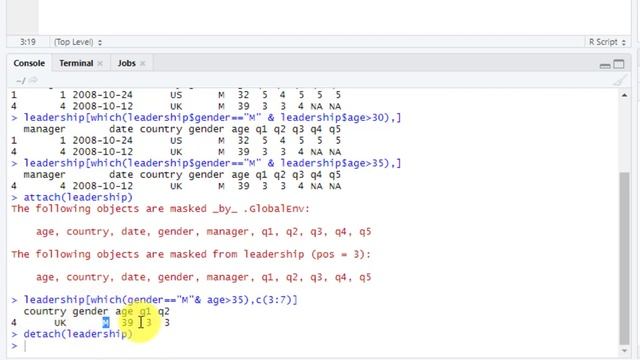The width and height of the screenshot is (640, 360).
Task: Click the command ending leadership$age>35),]
Action: pyautogui.click(x=212, y=163)
